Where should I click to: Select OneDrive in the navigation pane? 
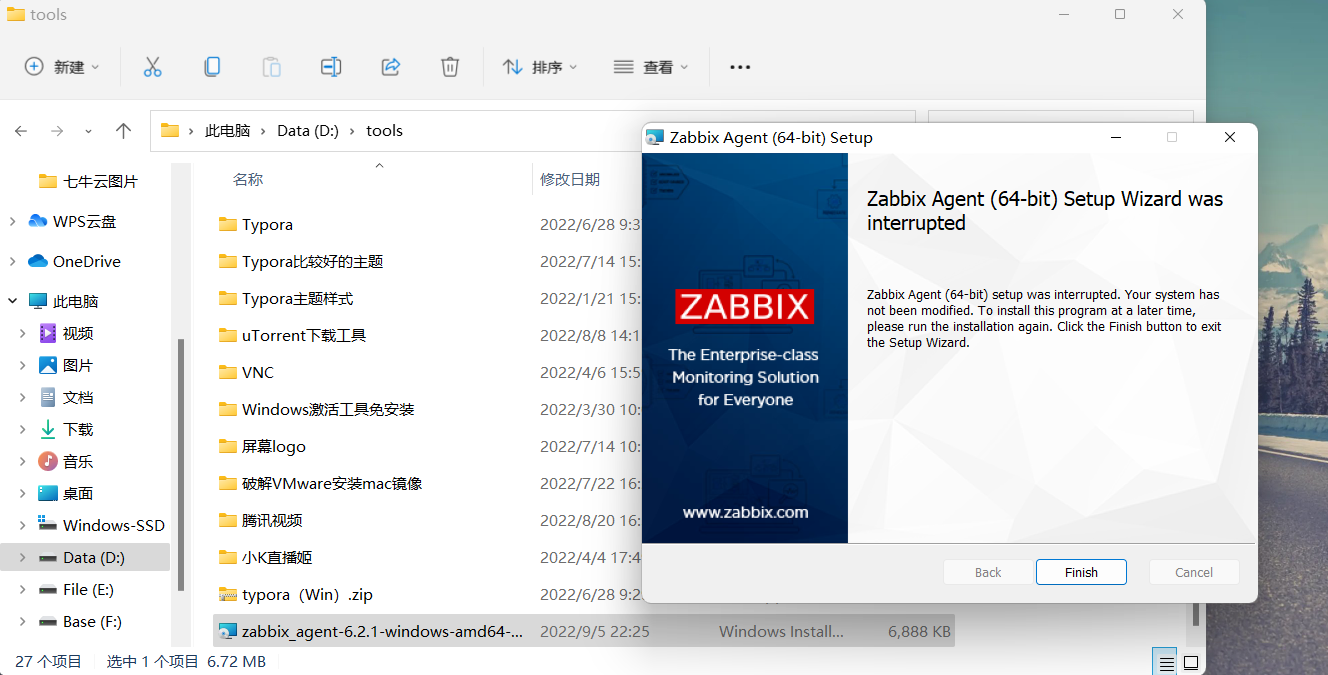click(86, 261)
